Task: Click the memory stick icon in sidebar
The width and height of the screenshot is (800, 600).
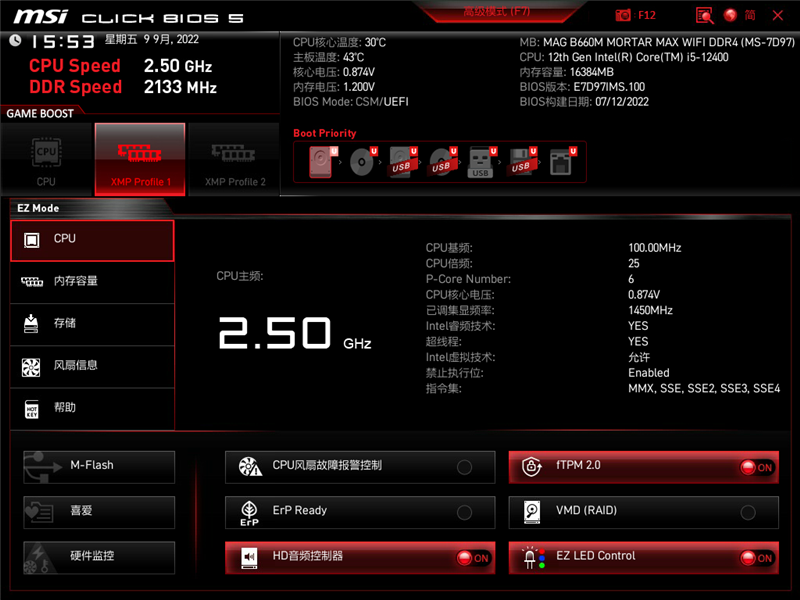Action: tap(32, 282)
